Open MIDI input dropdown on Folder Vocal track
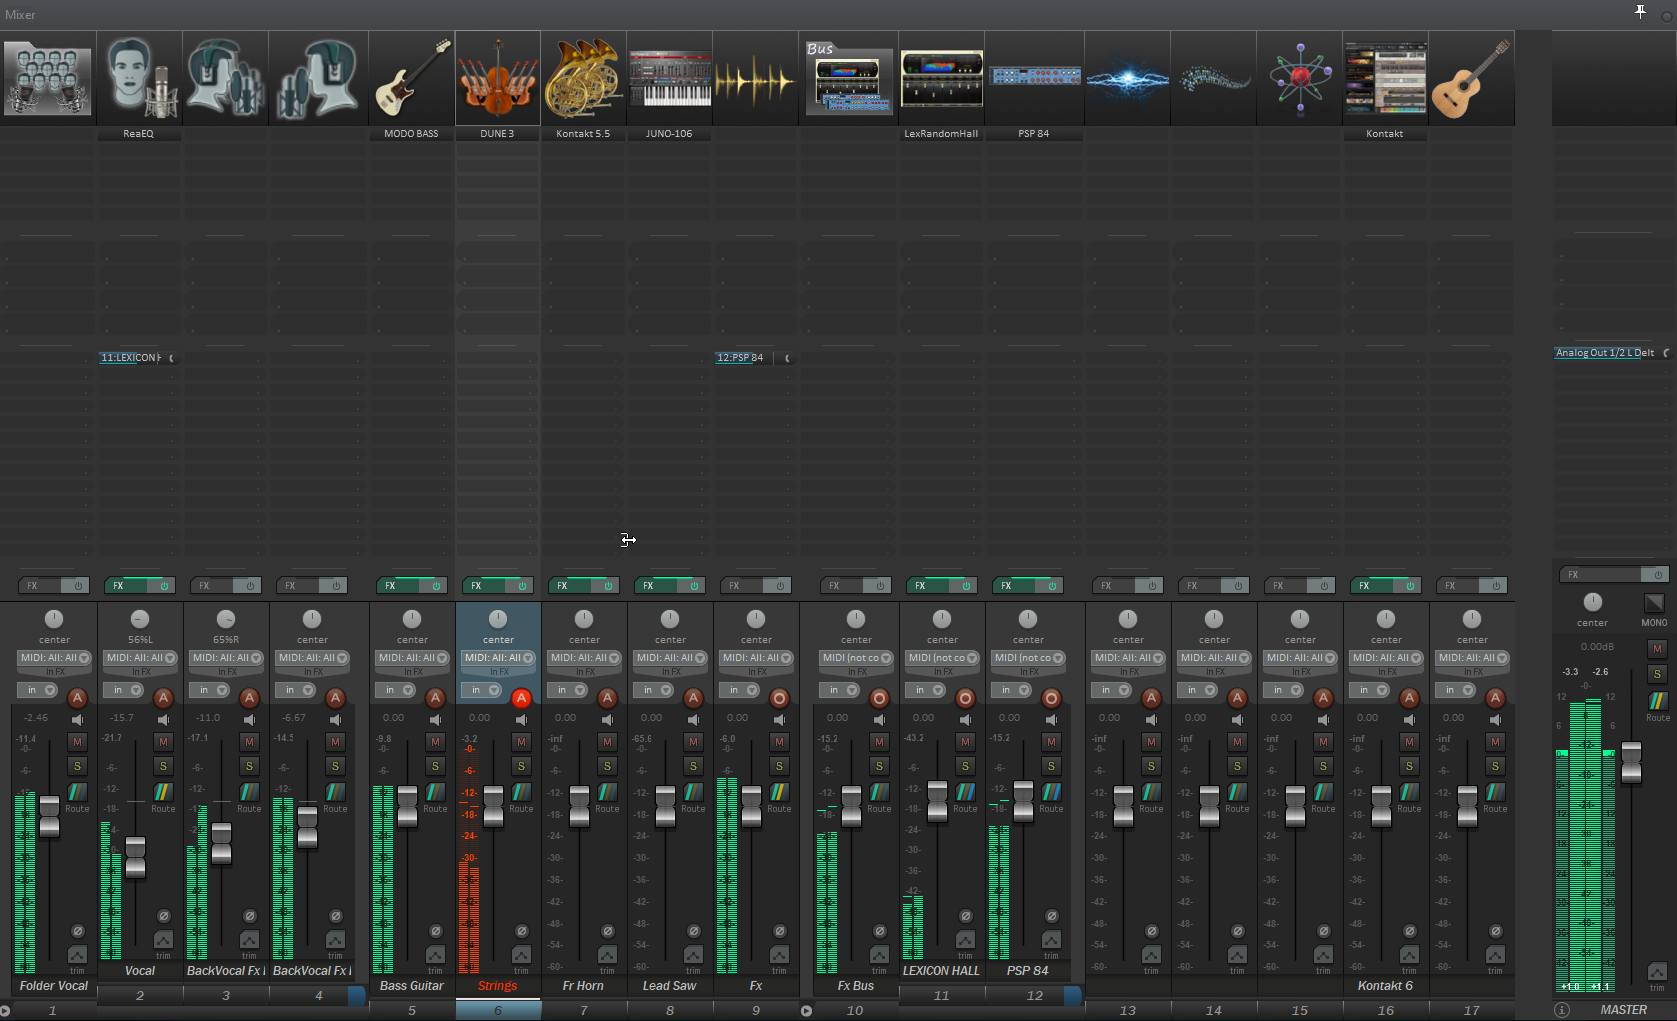 54,658
